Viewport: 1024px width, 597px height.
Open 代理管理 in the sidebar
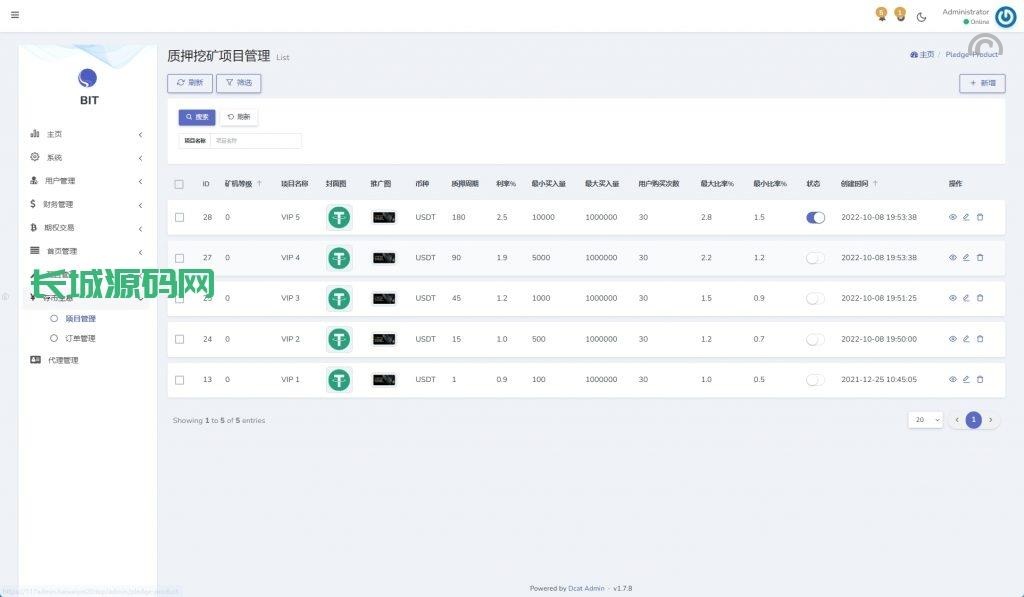[x=62, y=360]
